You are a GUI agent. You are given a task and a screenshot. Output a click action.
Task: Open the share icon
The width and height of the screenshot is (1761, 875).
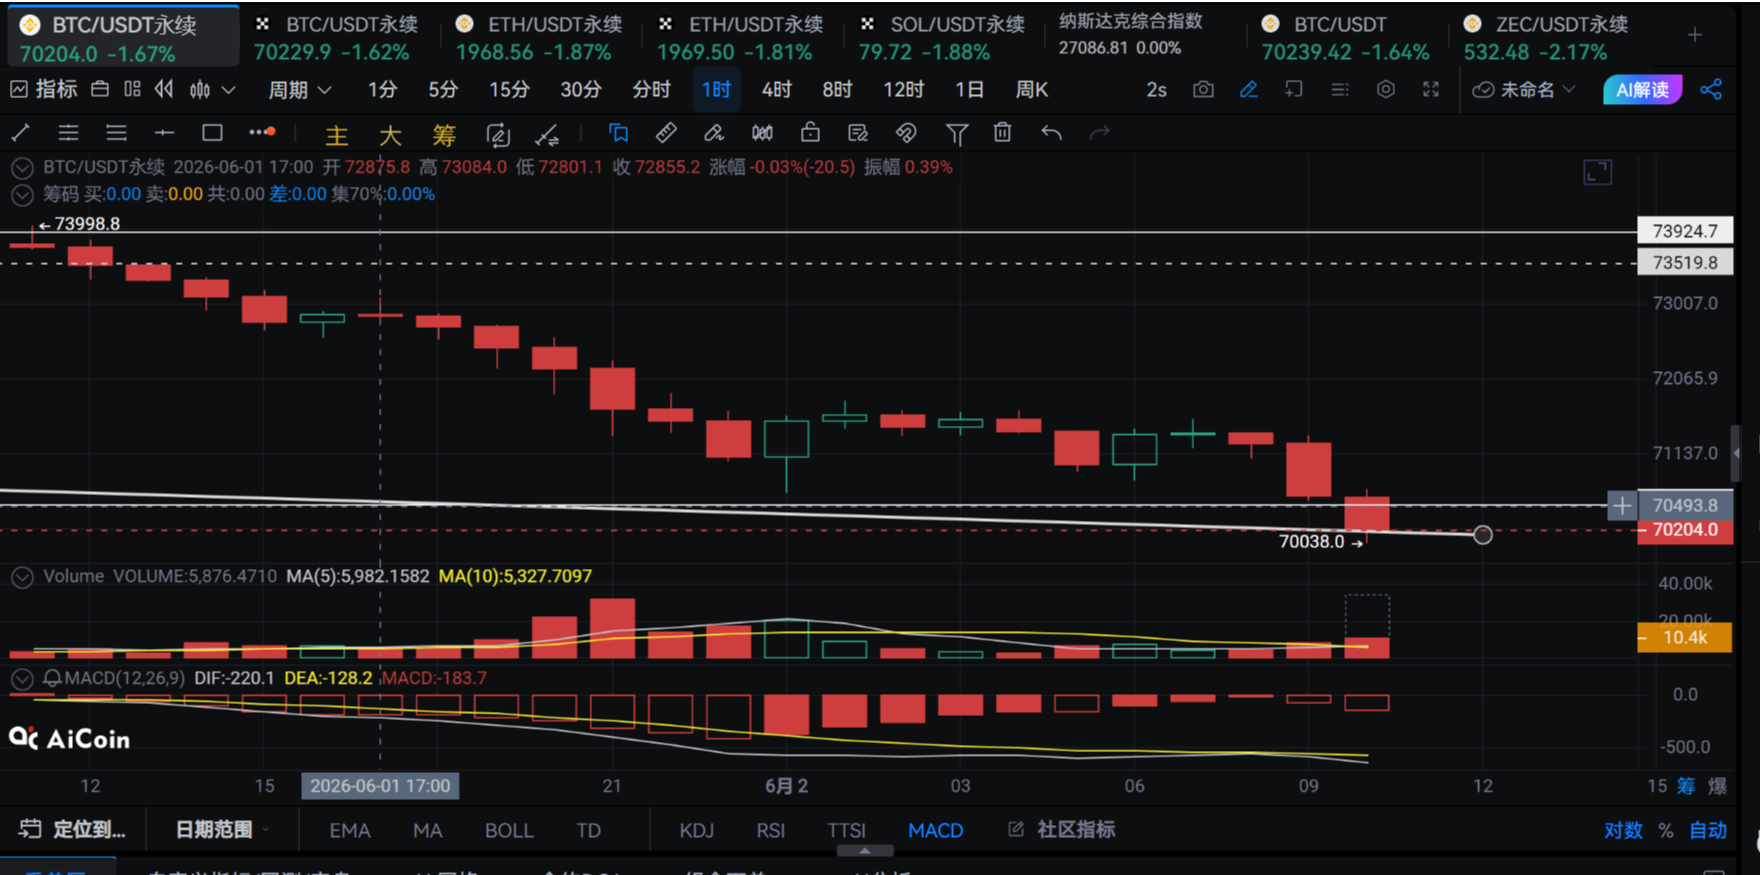(x=1711, y=90)
